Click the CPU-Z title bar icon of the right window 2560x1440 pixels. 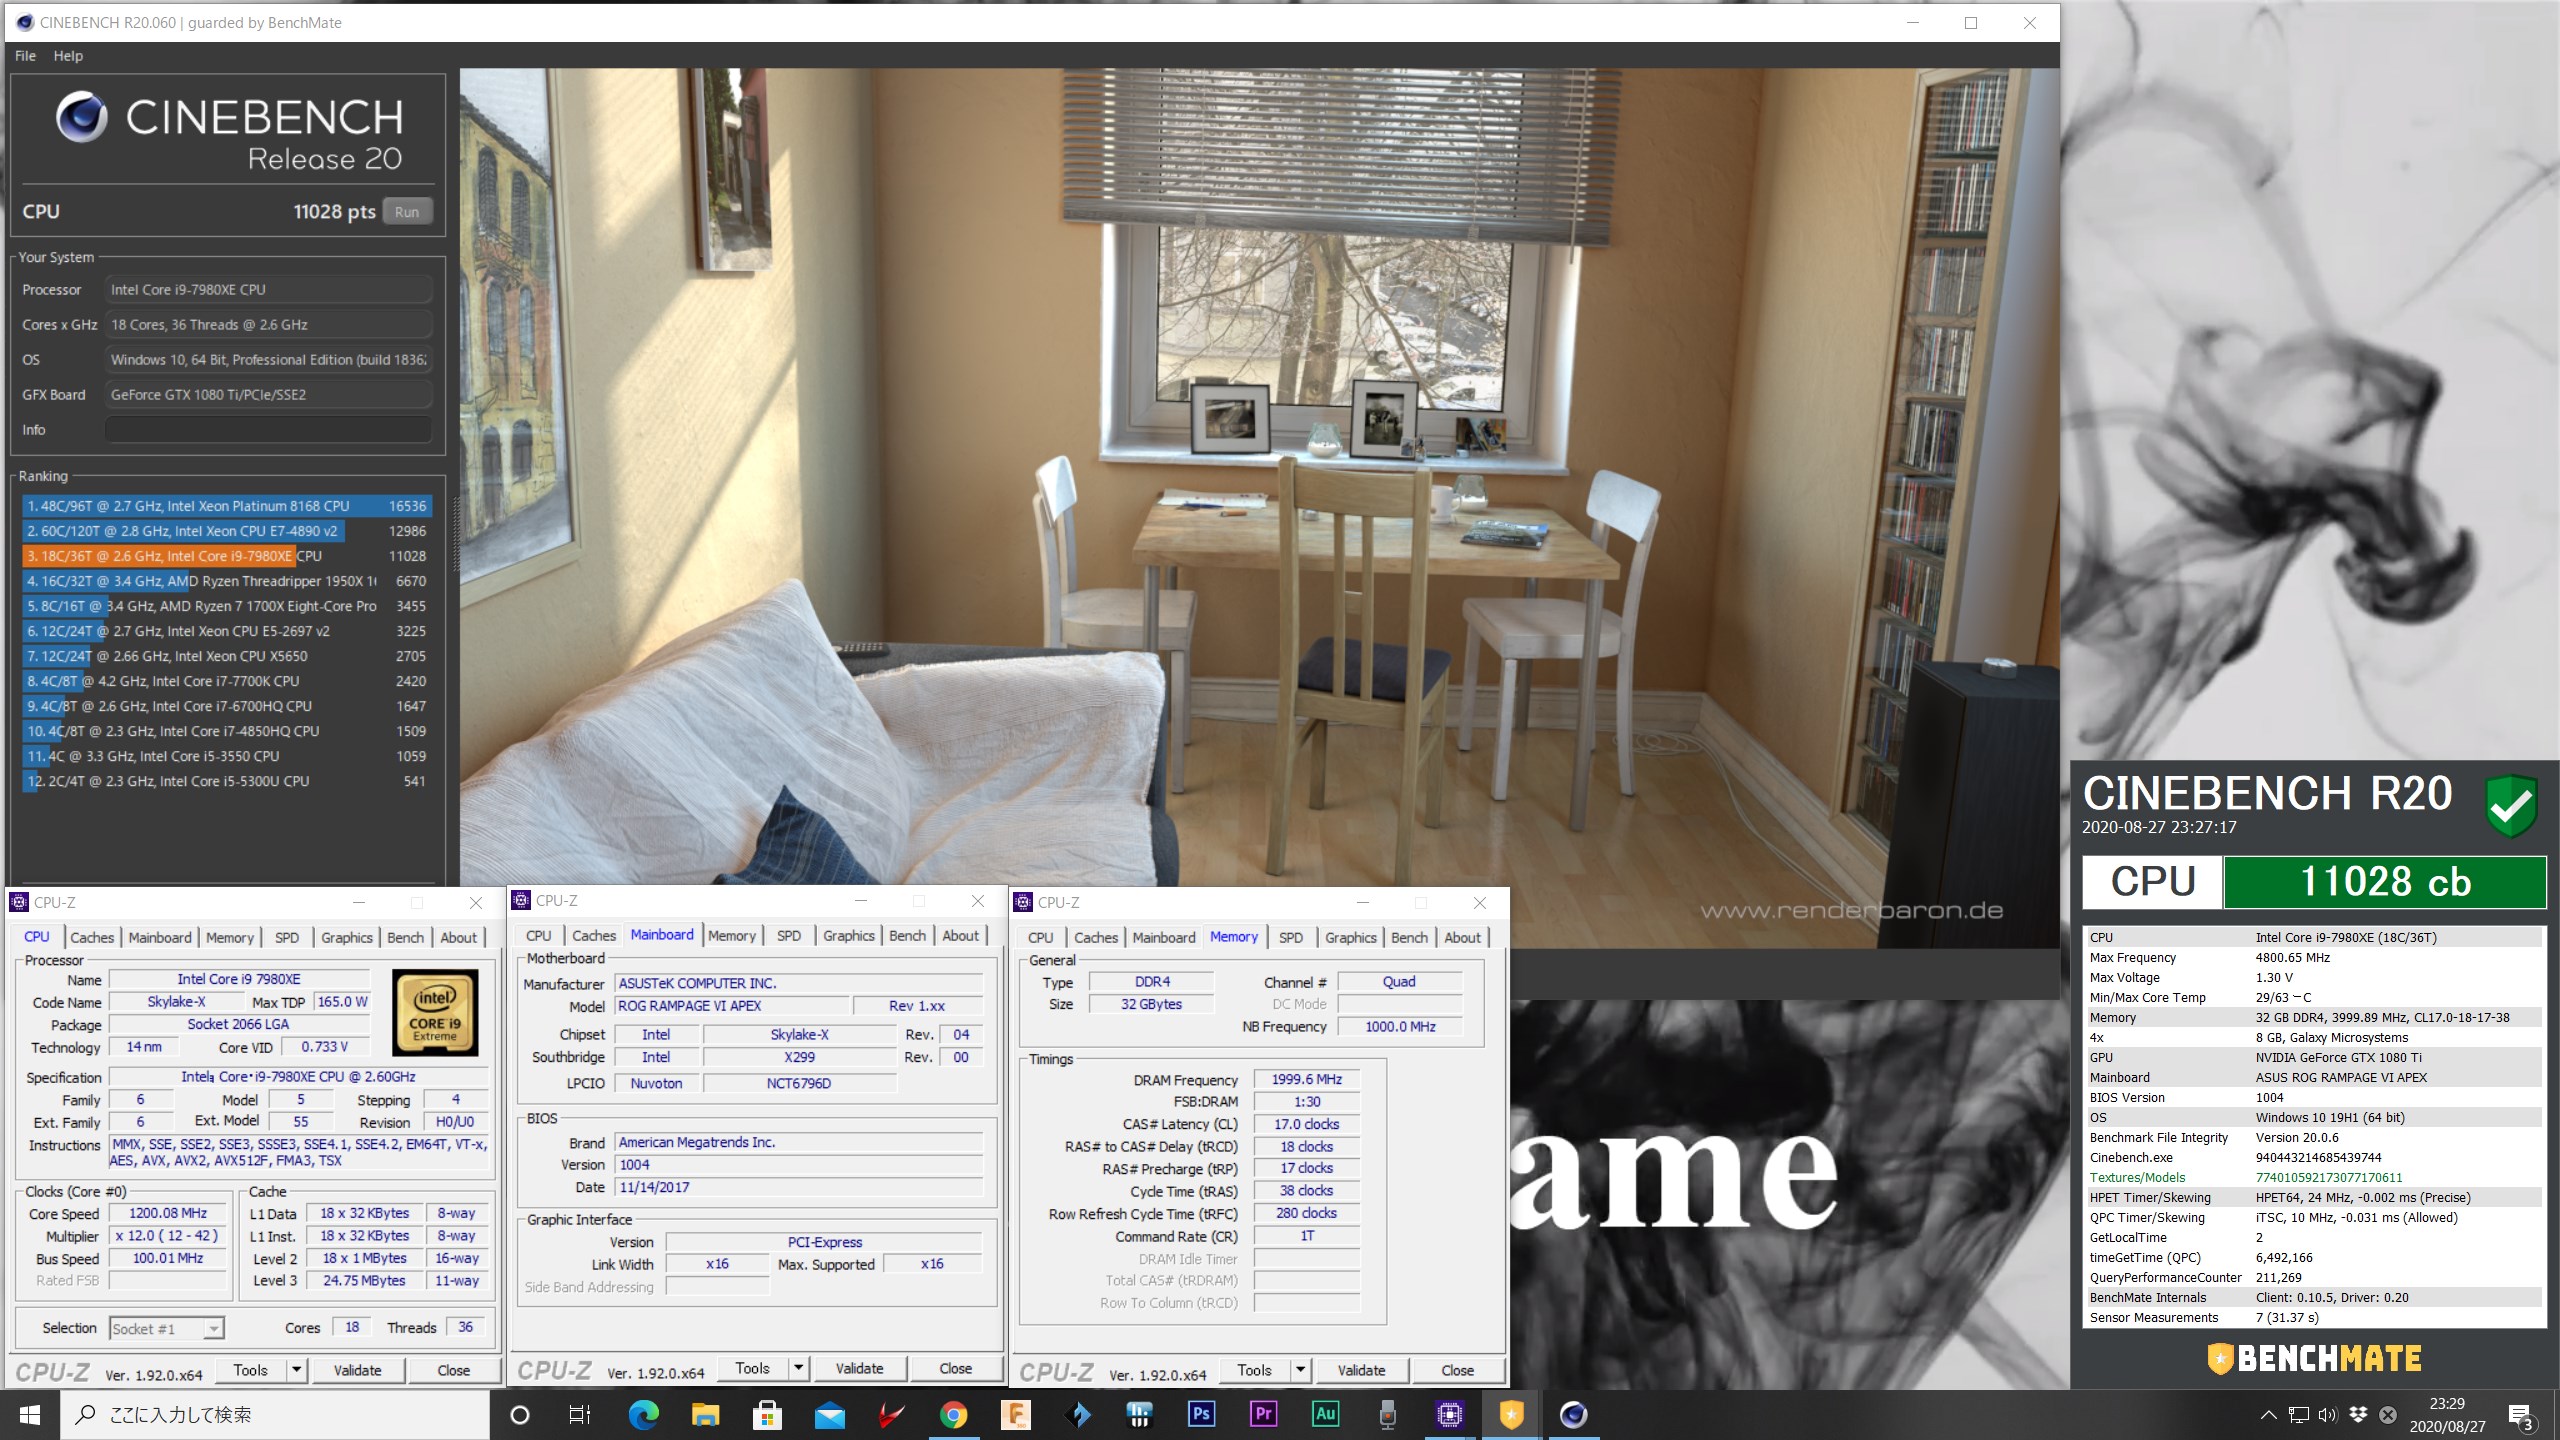click(x=1023, y=902)
